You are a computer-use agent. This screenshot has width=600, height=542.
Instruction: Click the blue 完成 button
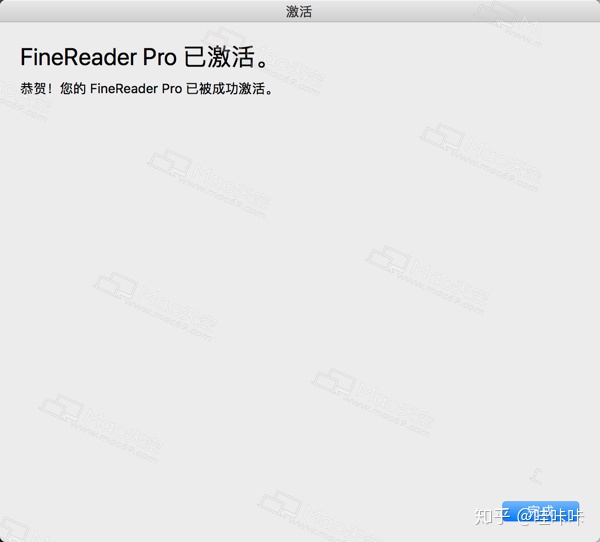540,511
